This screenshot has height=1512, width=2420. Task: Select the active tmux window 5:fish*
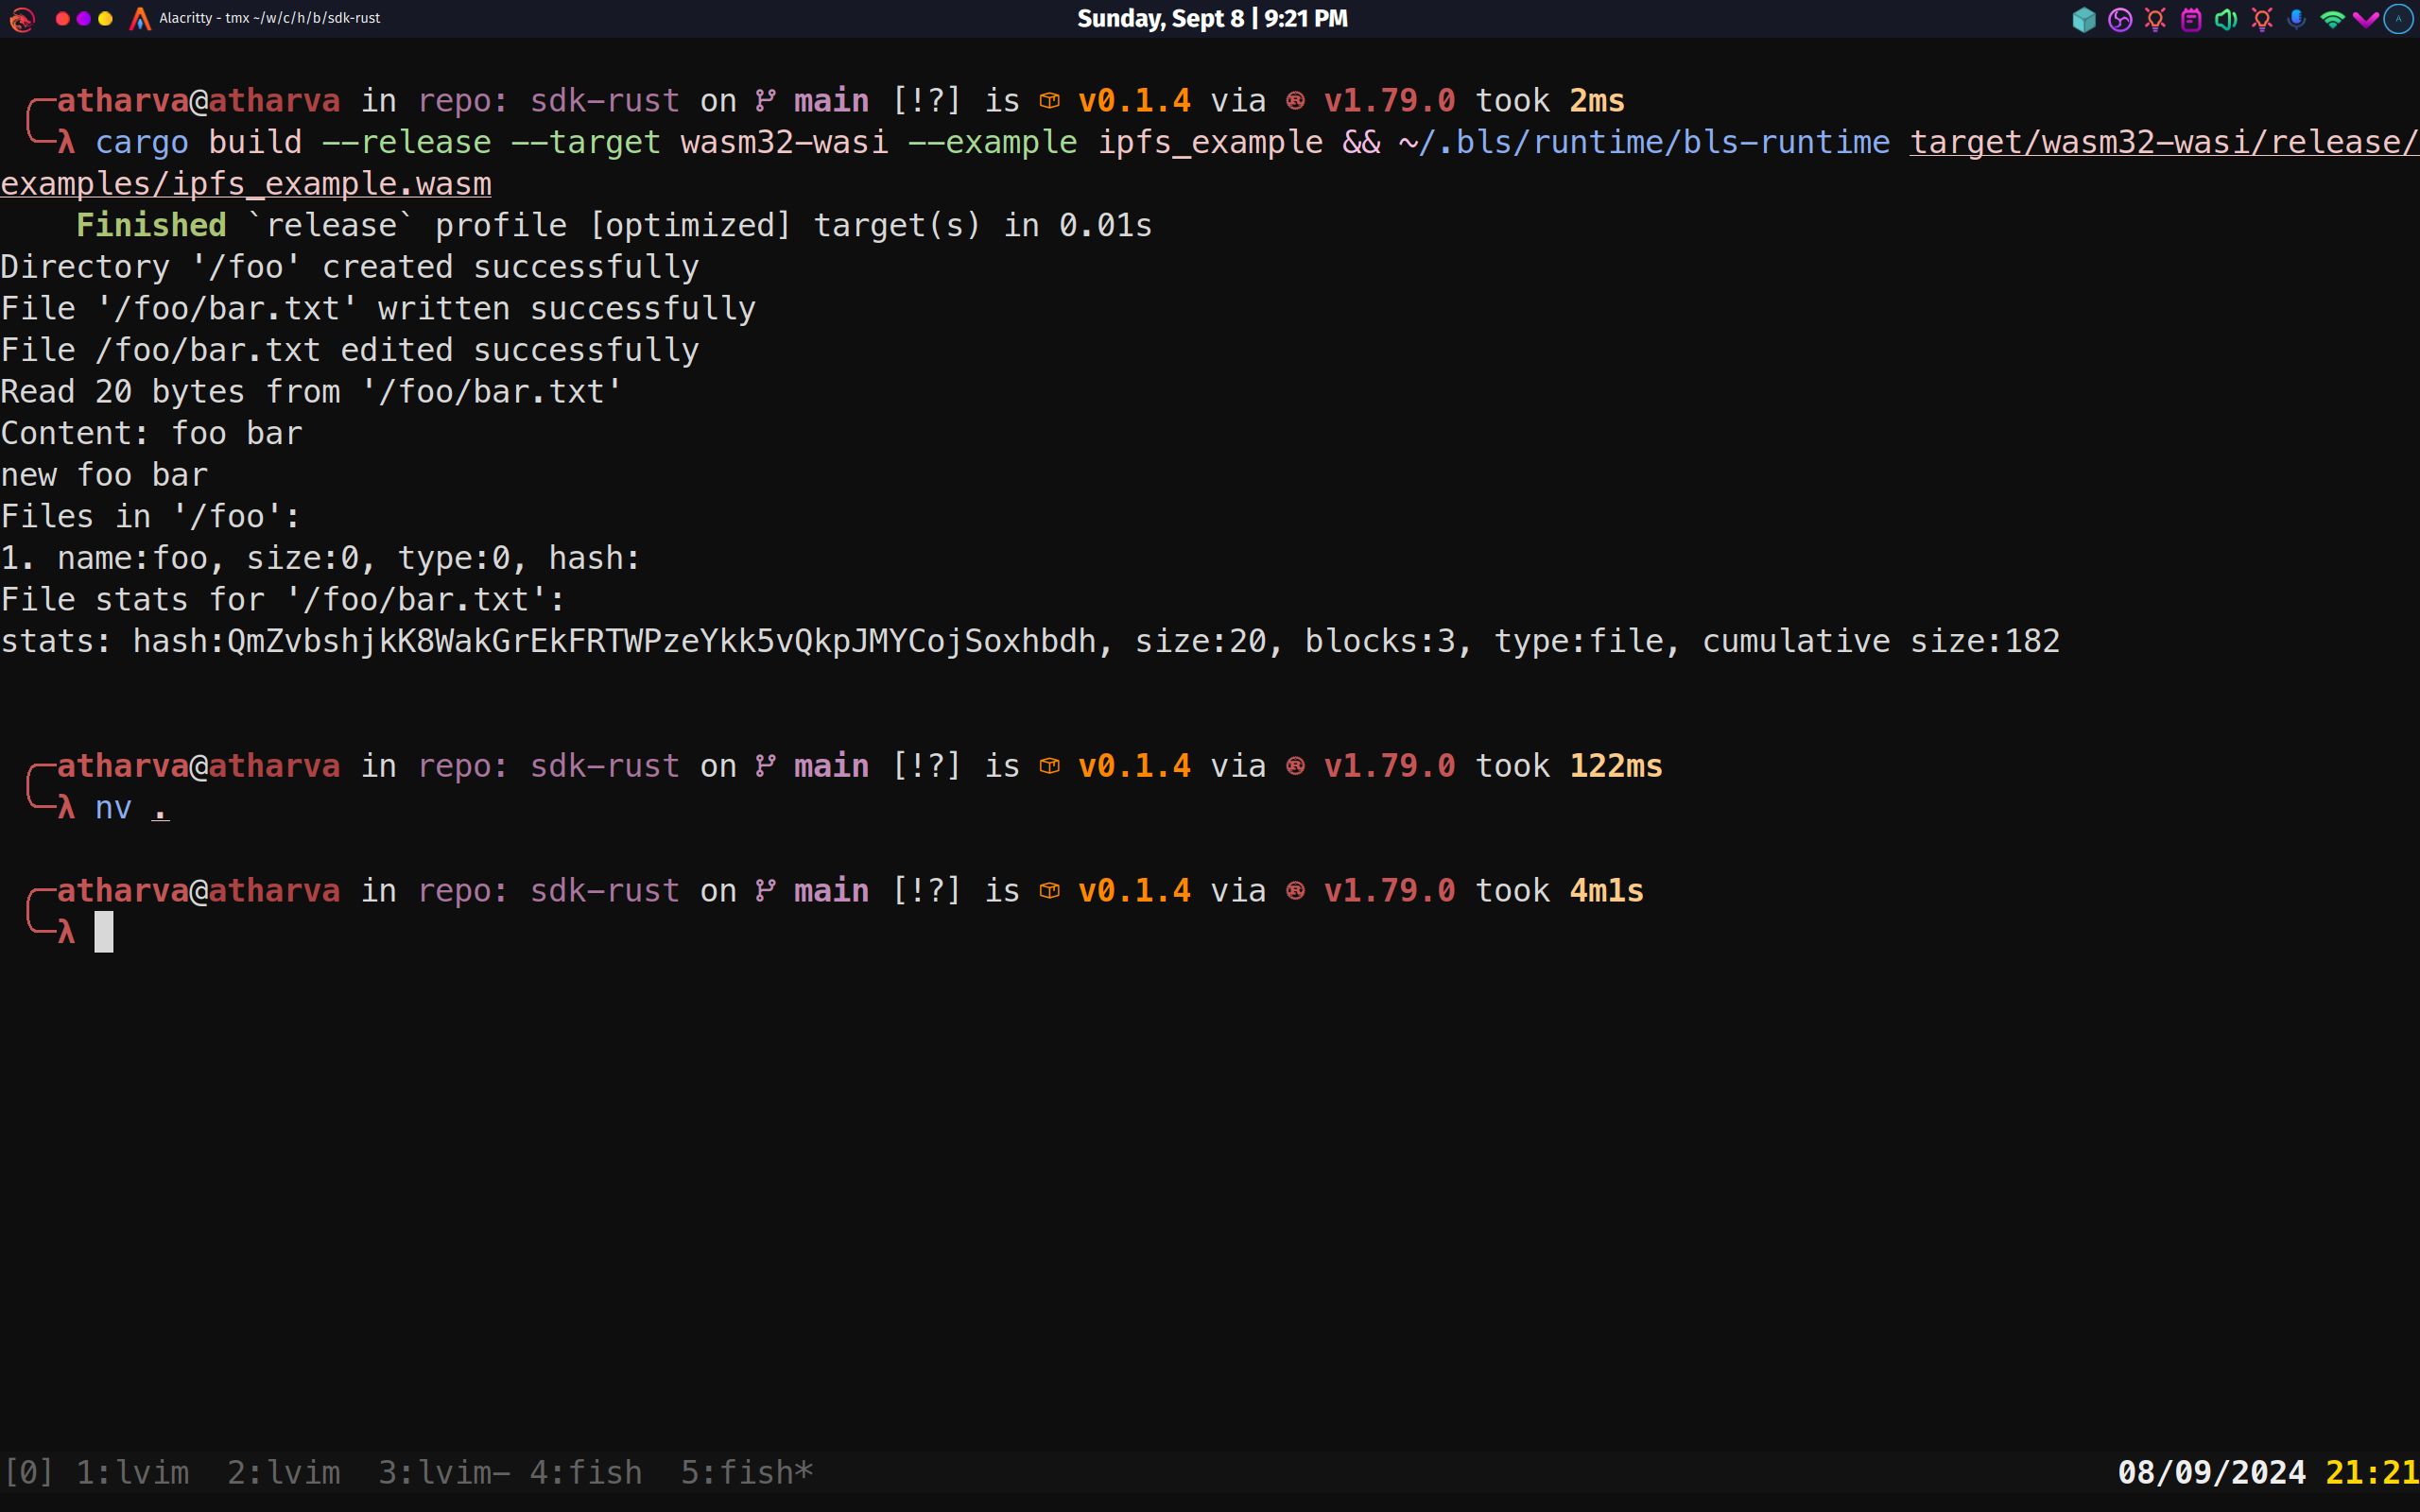(x=747, y=1472)
